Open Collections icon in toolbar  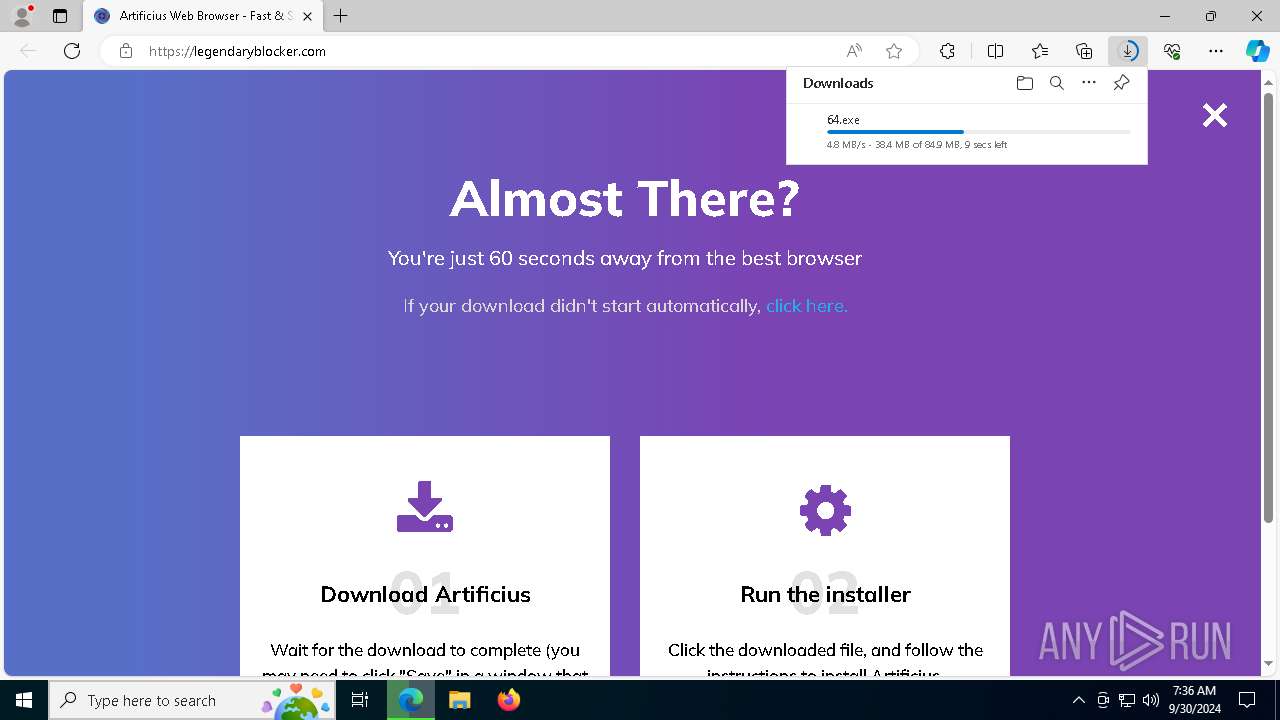(1084, 51)
